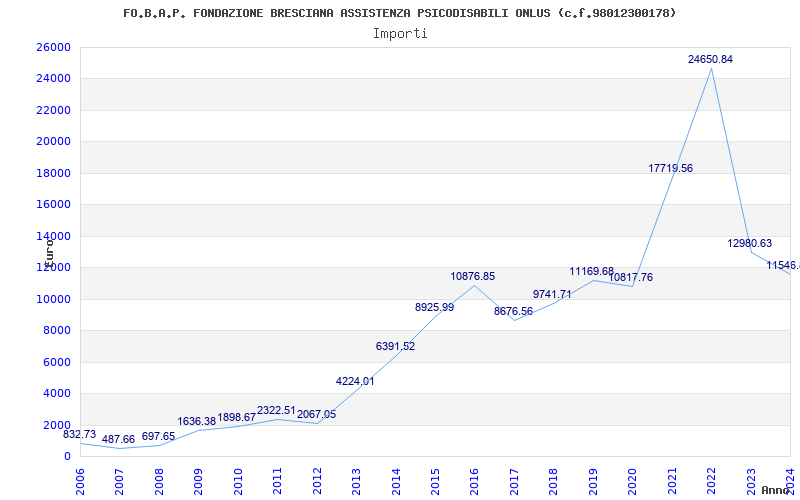Click the x-axis year 2017
This screenshot has width=800, height=500.
point(514,480)
